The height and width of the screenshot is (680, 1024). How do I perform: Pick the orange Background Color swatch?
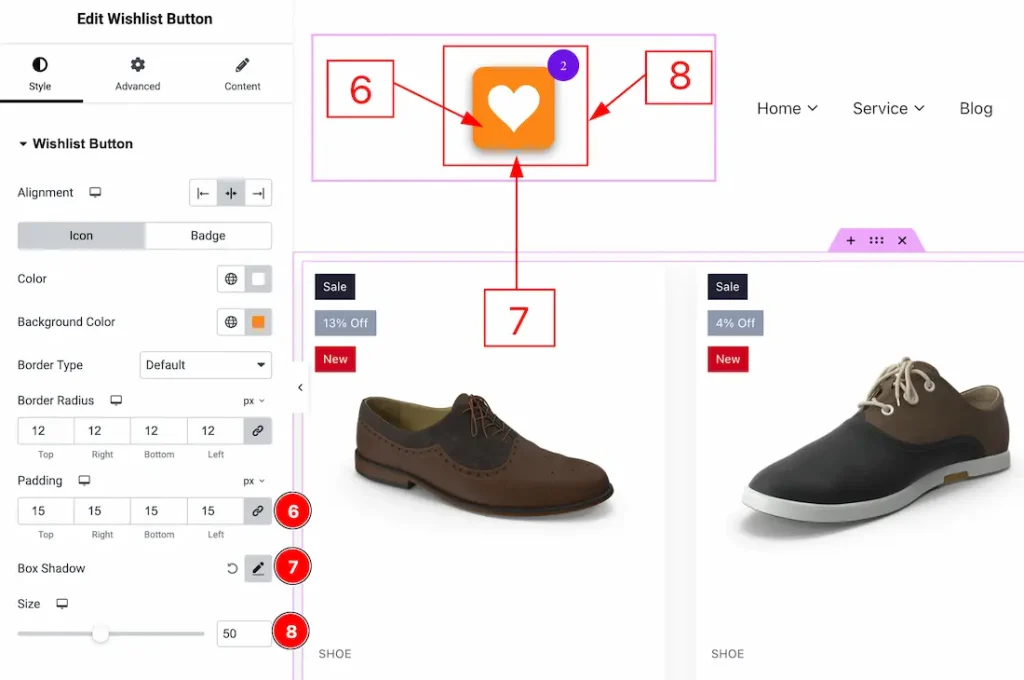coord(259,322)
